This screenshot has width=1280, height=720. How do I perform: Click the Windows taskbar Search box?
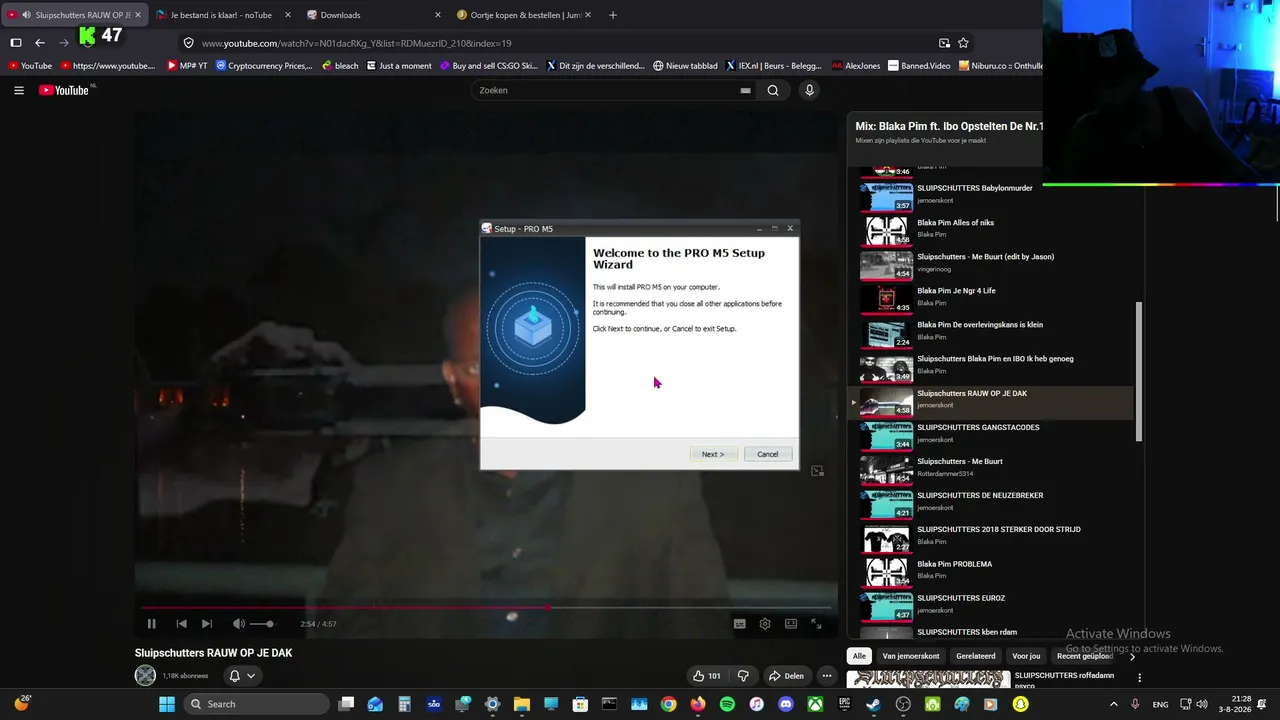(x=257, y=704)
